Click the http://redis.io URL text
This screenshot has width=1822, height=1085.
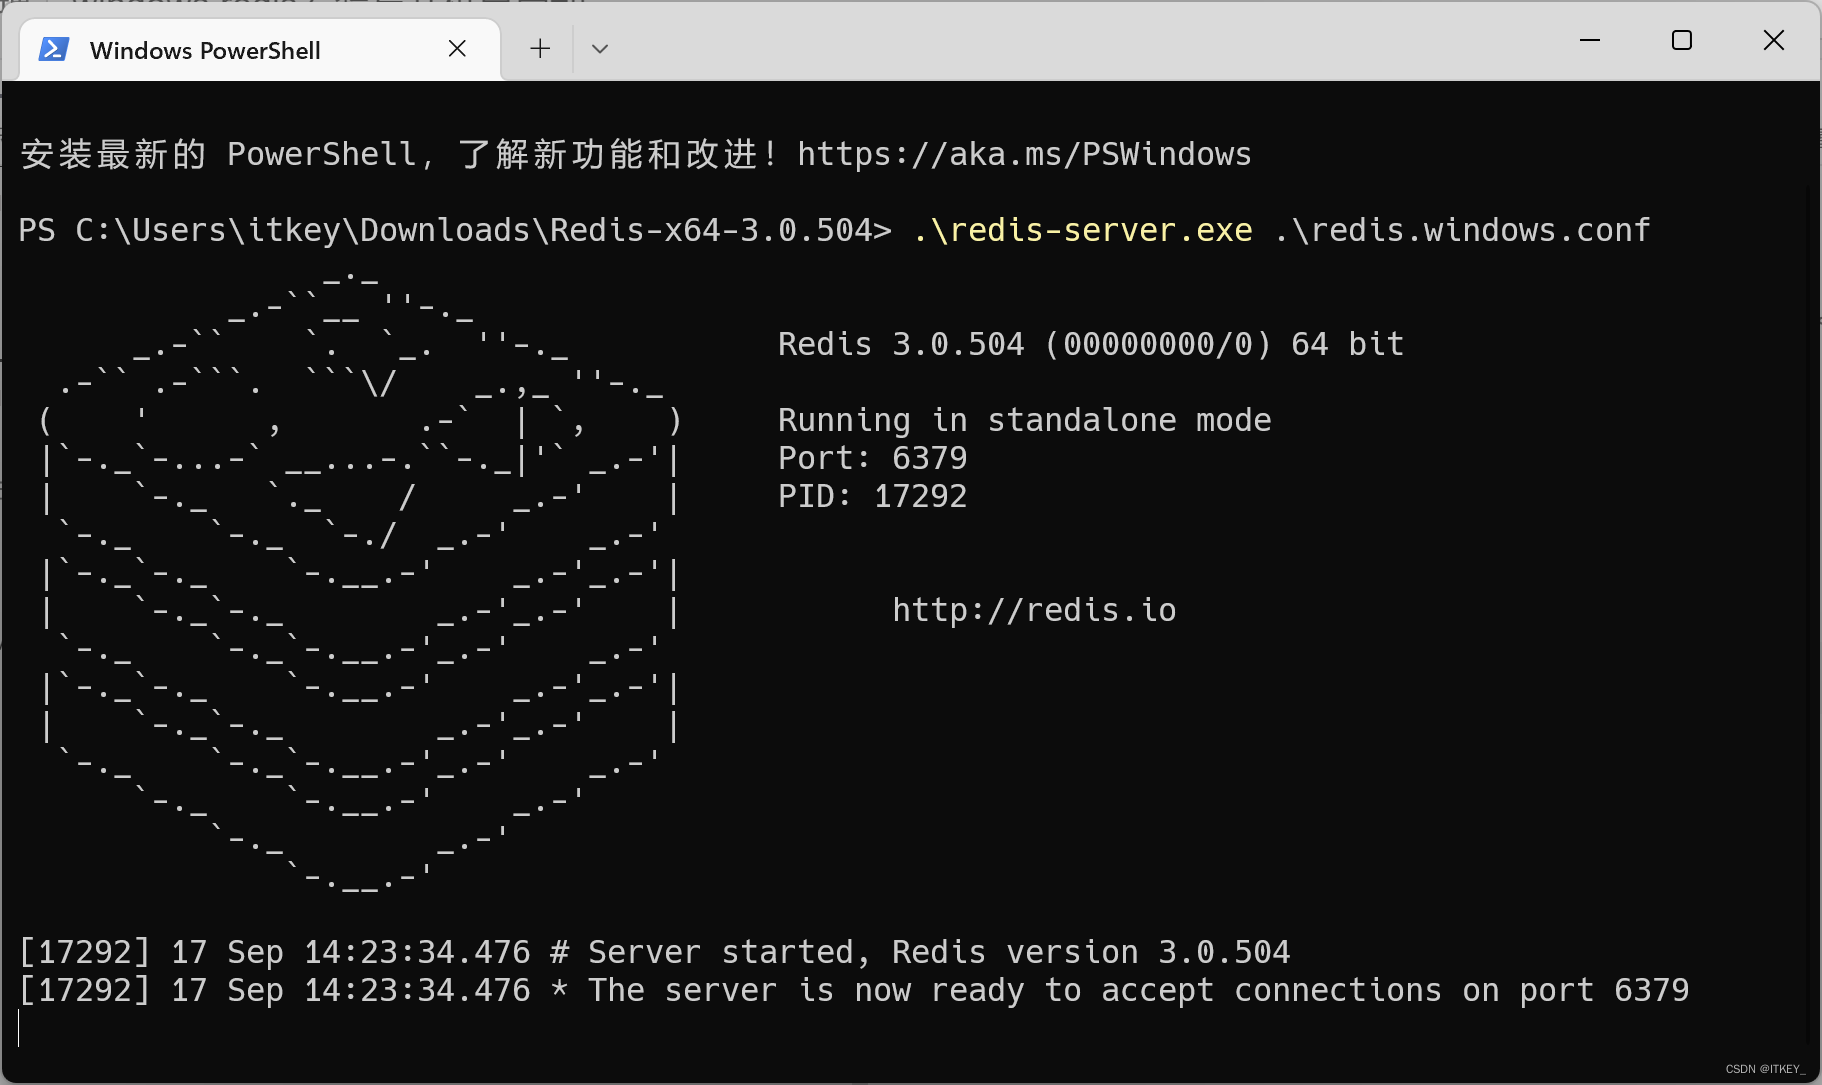pyautogui.click(x=1034, y=610)
